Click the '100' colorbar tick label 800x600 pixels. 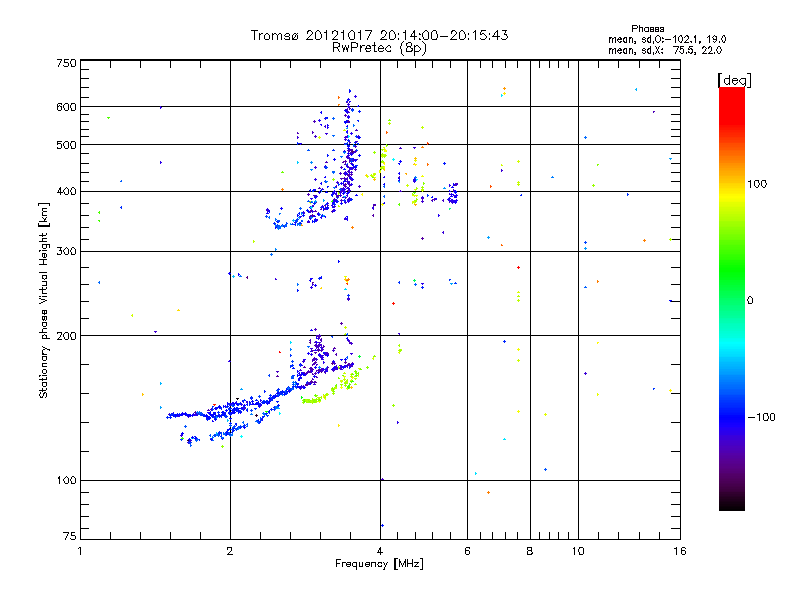(x=757, y=184)
